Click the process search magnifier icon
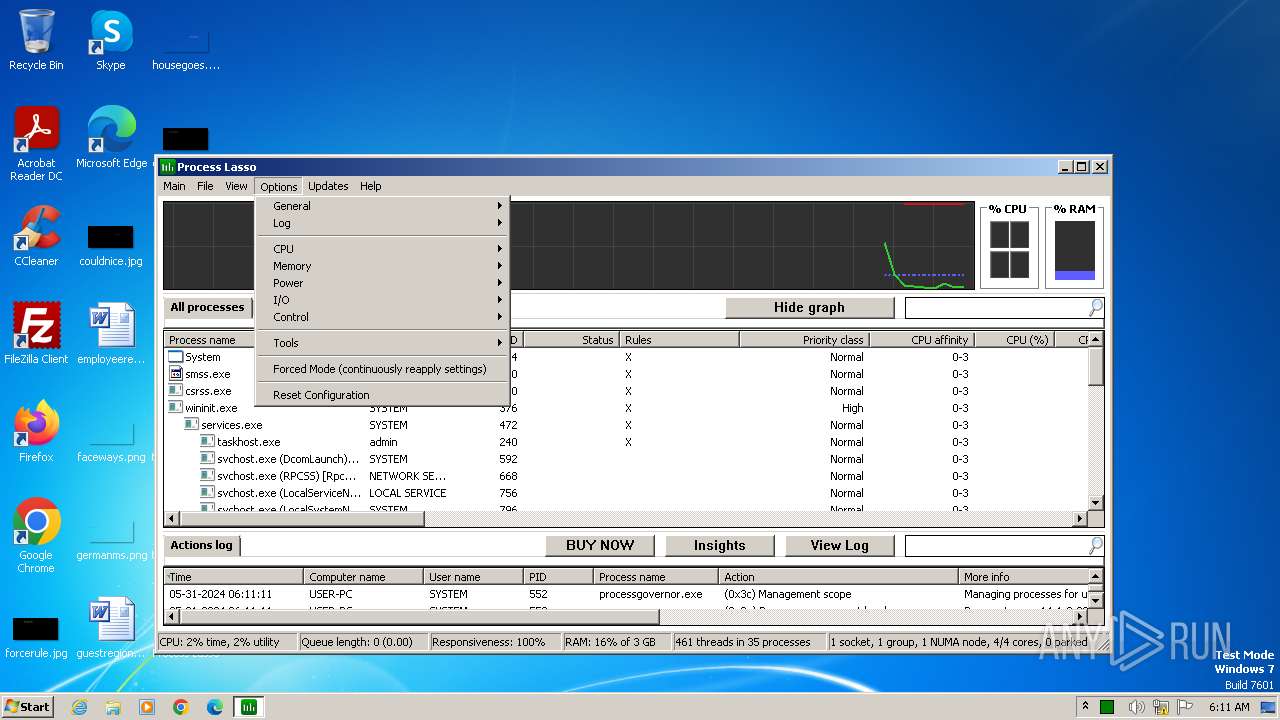Viewport: 1280px width, 720px height. coord(1095,308)
